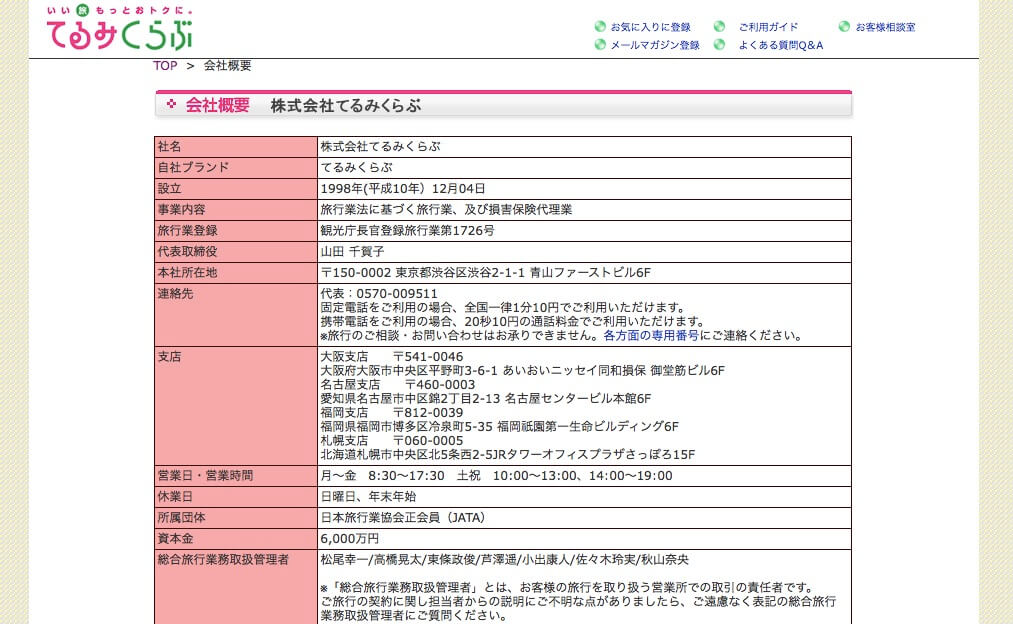The height and width of the screenshot is (624, 1013).
Task: Click the 支店 row label
Action: (x=169, y=357)
